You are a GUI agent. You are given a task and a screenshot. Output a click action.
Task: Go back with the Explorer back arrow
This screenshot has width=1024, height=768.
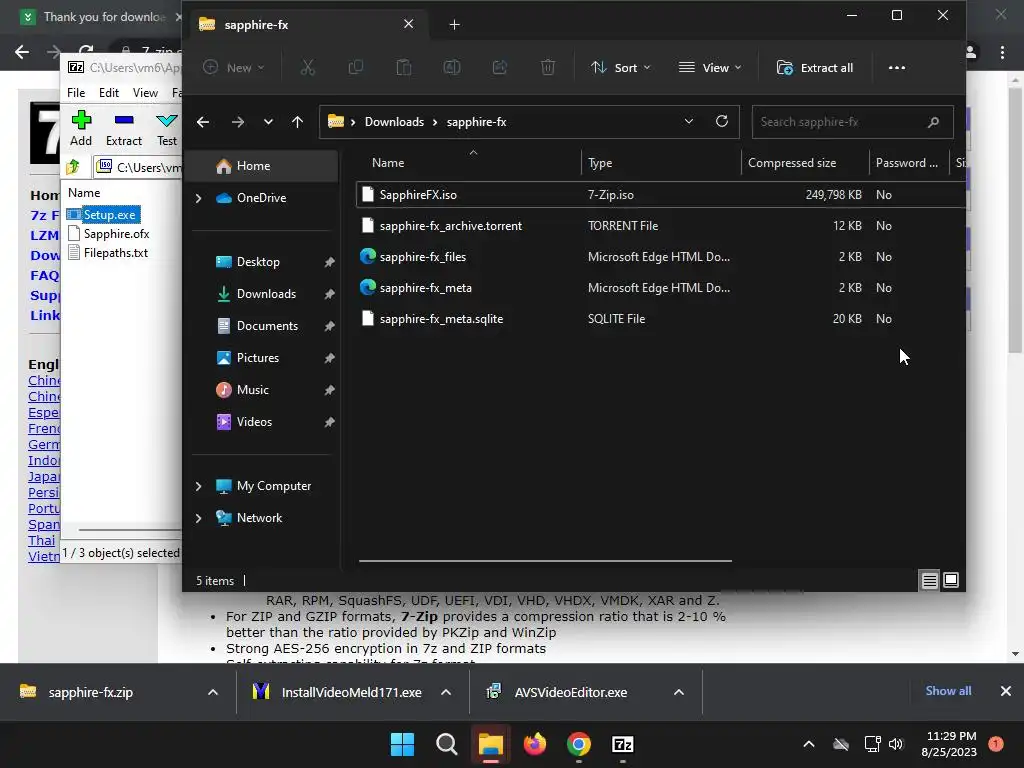pyautogui.click(x=203, y=121)
